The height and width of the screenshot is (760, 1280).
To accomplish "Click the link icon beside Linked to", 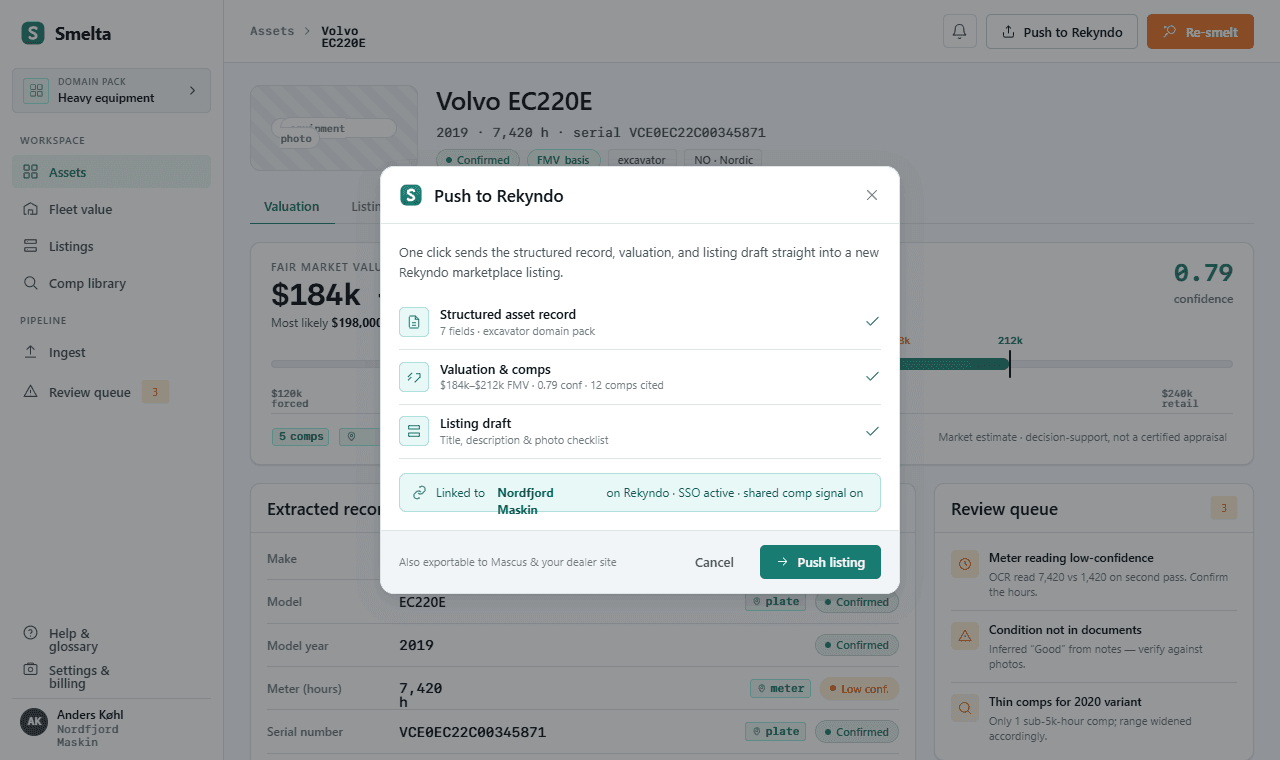I will (420, 493).
